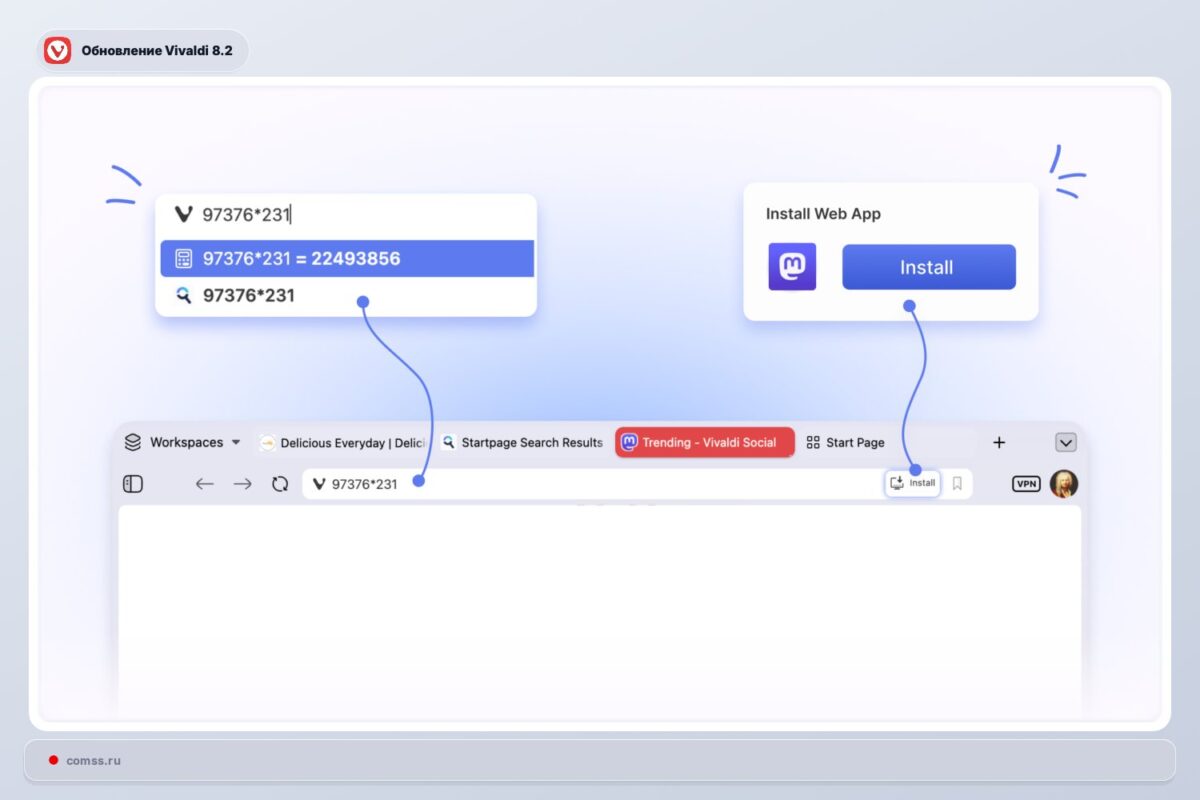This screenshot has width=1200, height=800.
Task: Click the Mastodon favicon on Trending tab
Action: [x=630, y=442]
